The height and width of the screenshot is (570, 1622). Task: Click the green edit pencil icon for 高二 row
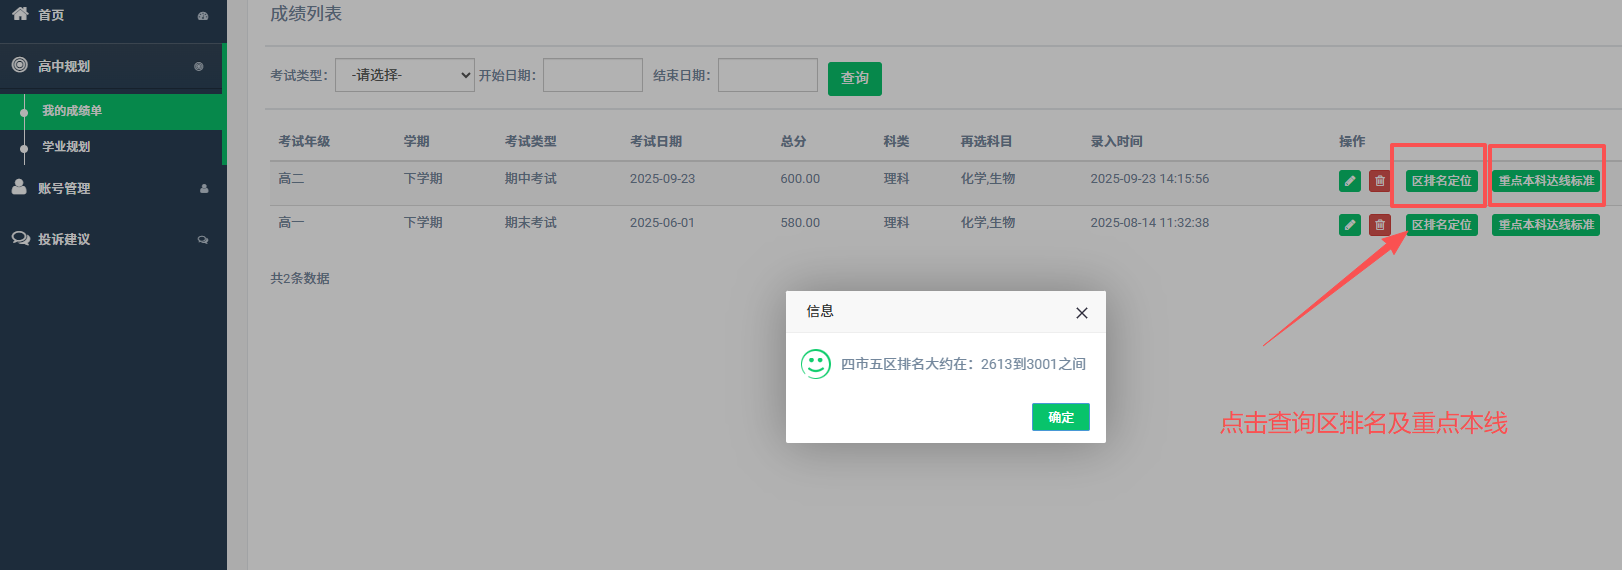click(1349, 181)
